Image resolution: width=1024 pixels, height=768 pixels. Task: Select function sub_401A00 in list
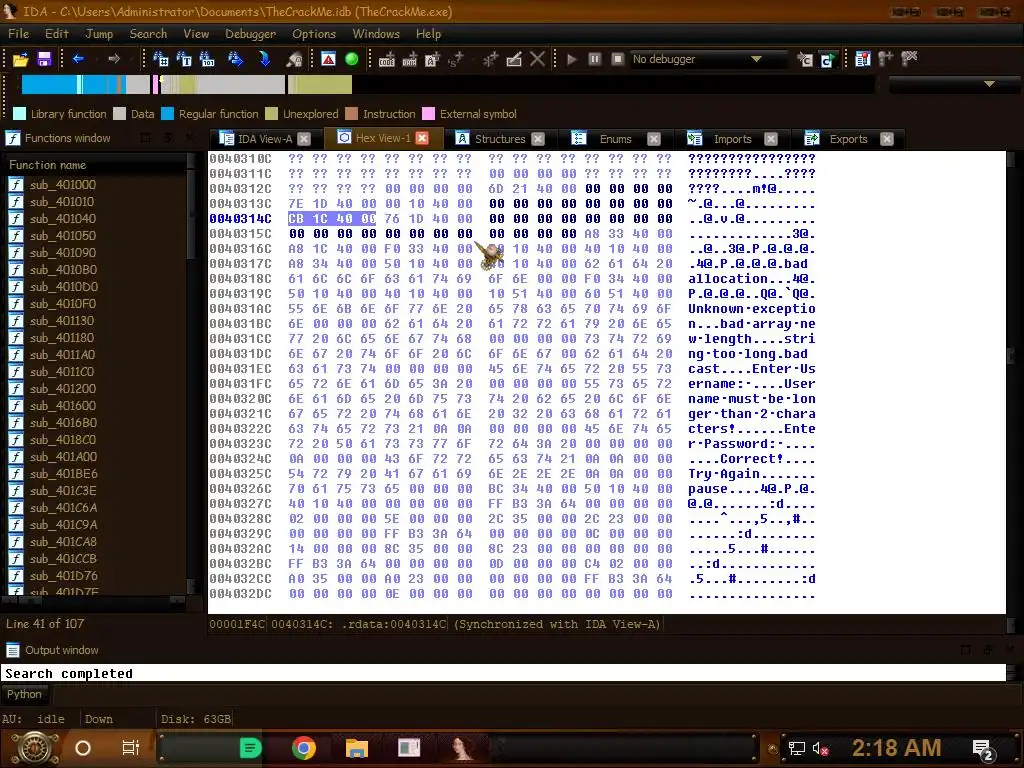(x=63, y=456)
